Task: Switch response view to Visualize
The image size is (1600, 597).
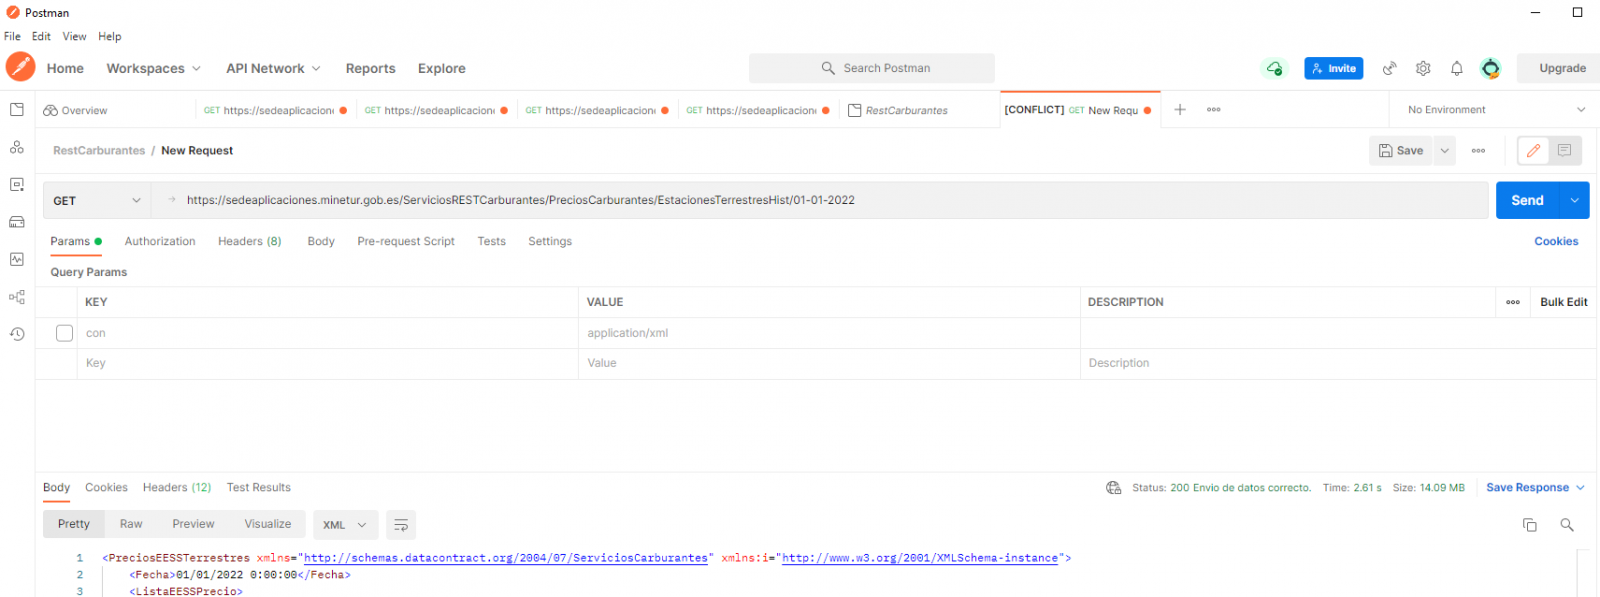Action: pyautogui.click(x=268, y=524)
